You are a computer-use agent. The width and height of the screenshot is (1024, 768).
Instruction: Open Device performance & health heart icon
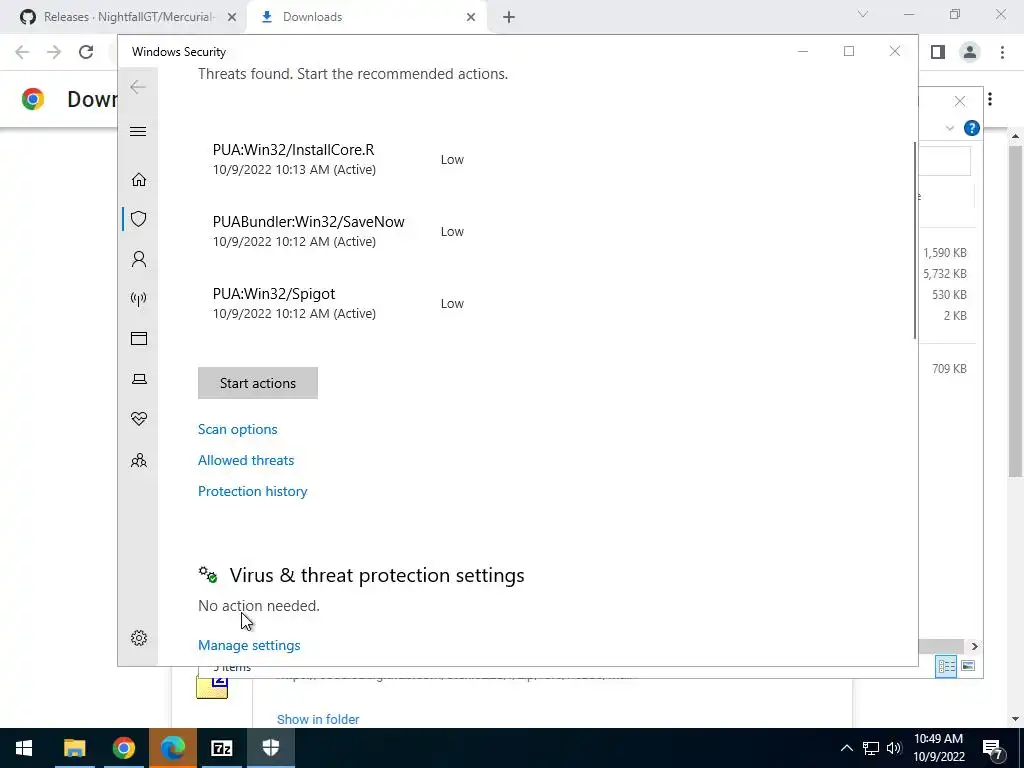pyautogui.click(x=138, y=419)
